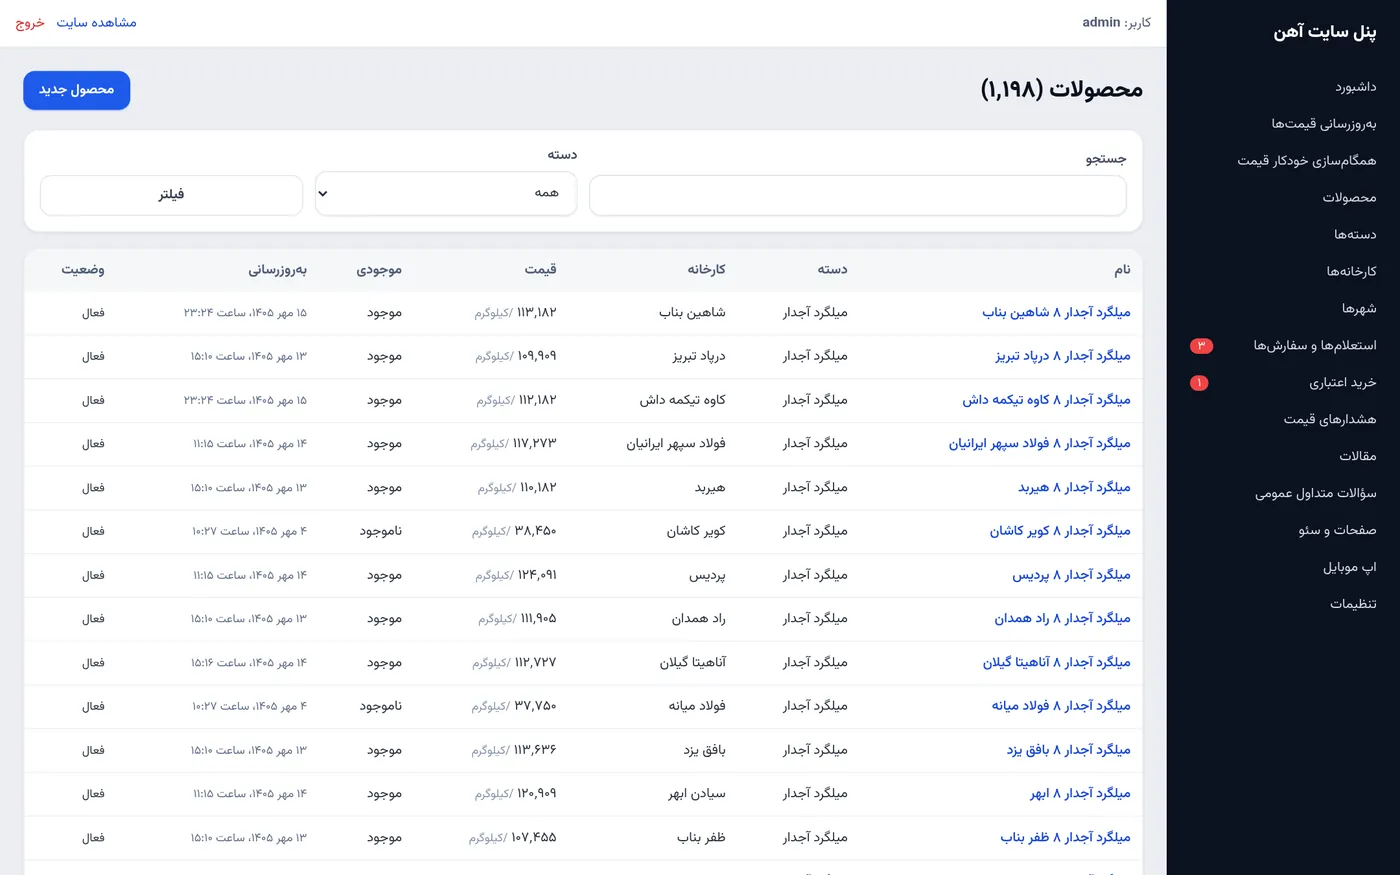Open product میلگرد آجدار ۸ پردیس
This screenshot has height=875, width=1400.
(x=1071, y=575)
